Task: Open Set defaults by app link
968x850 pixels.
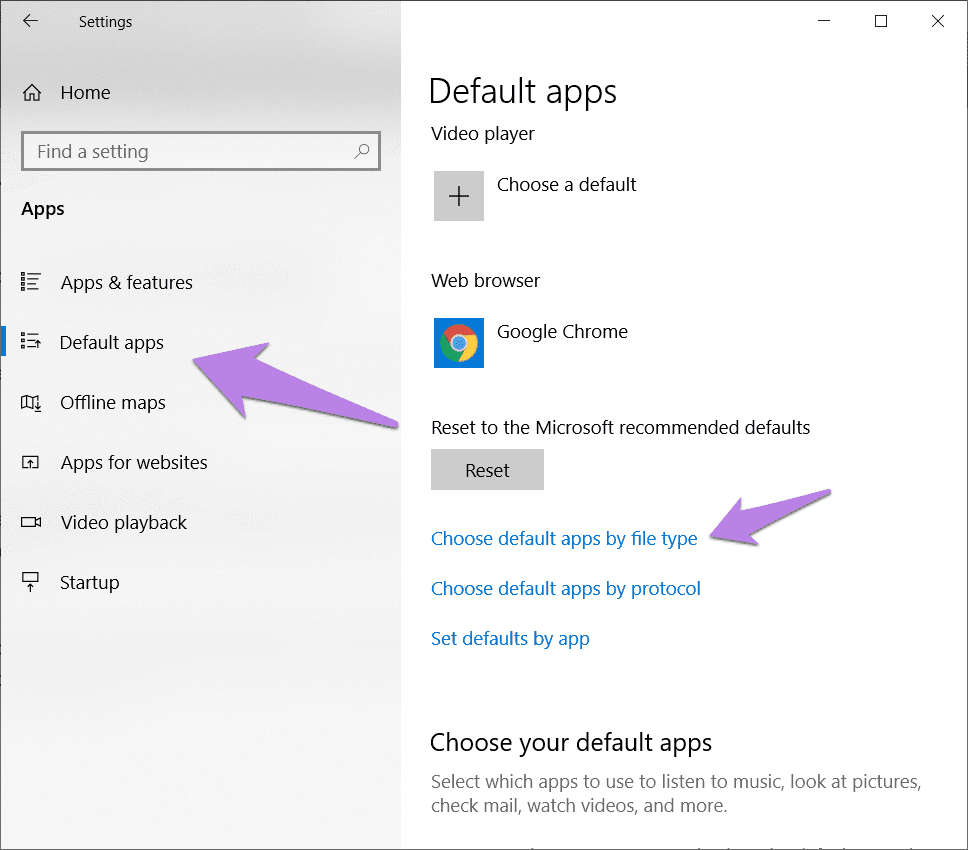Action: [x=510, y=639]
